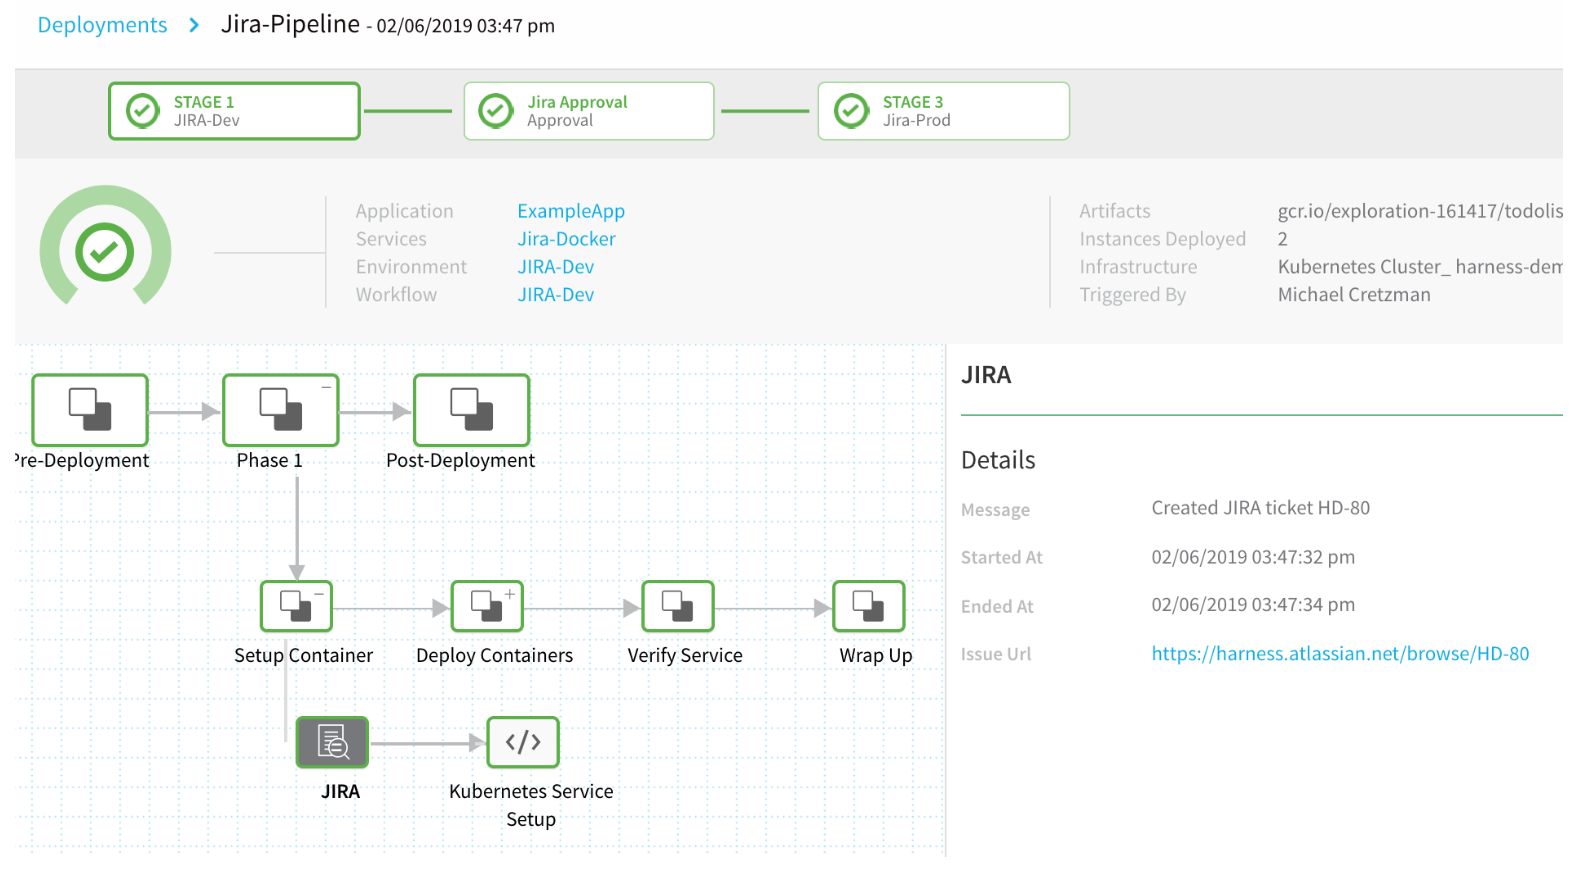This screenshot has height=892, width=1574.
Task: Click the Jira-Pipeline title text
Action: pos(290,24)
